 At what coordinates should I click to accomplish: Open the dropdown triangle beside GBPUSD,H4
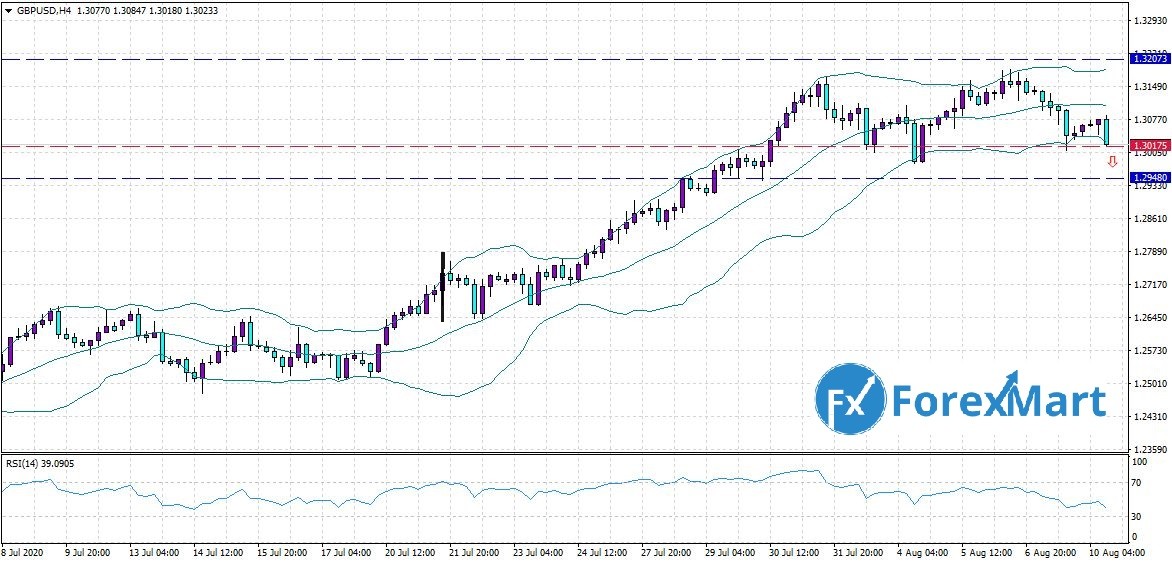tap(7, 10)
